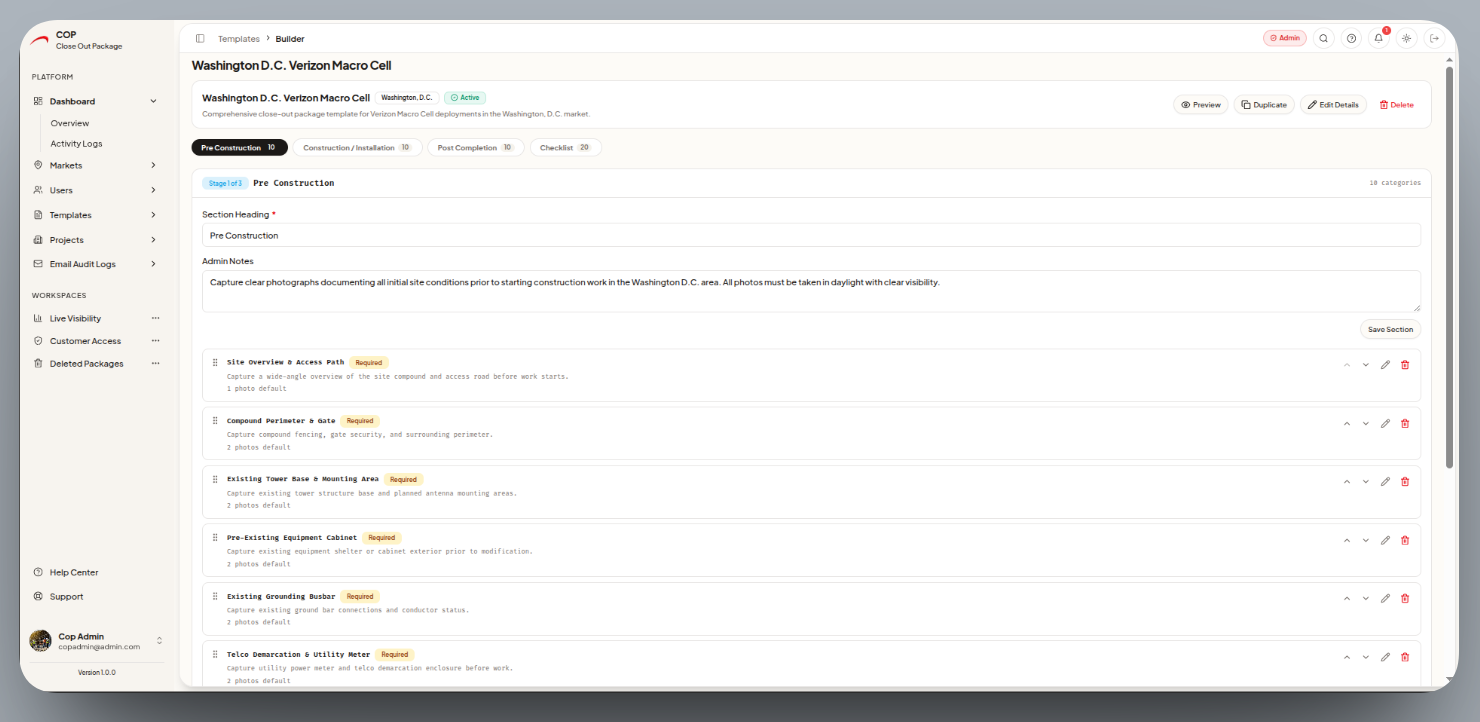The height and width of the screenshot is (722, 1480).
Task: Expand the Templates sidebar menu
Action: coord(153,215)
